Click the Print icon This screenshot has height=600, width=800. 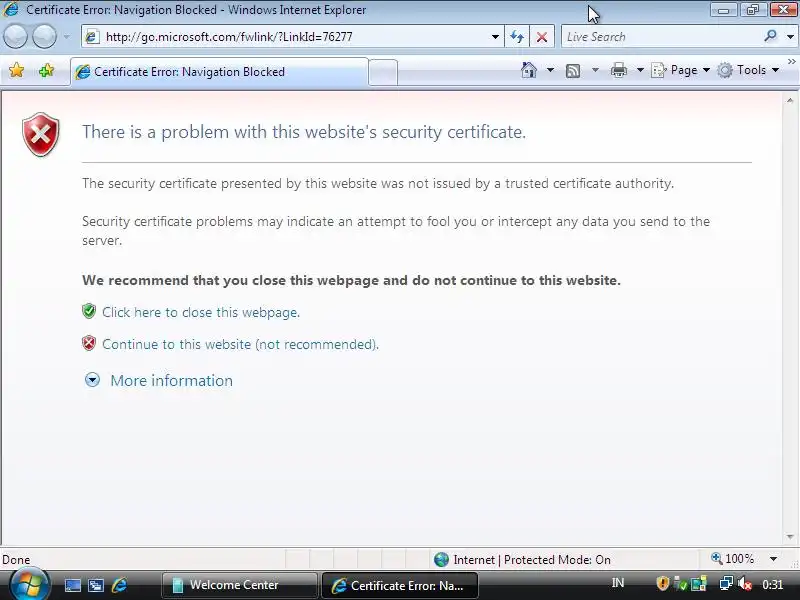618,70
